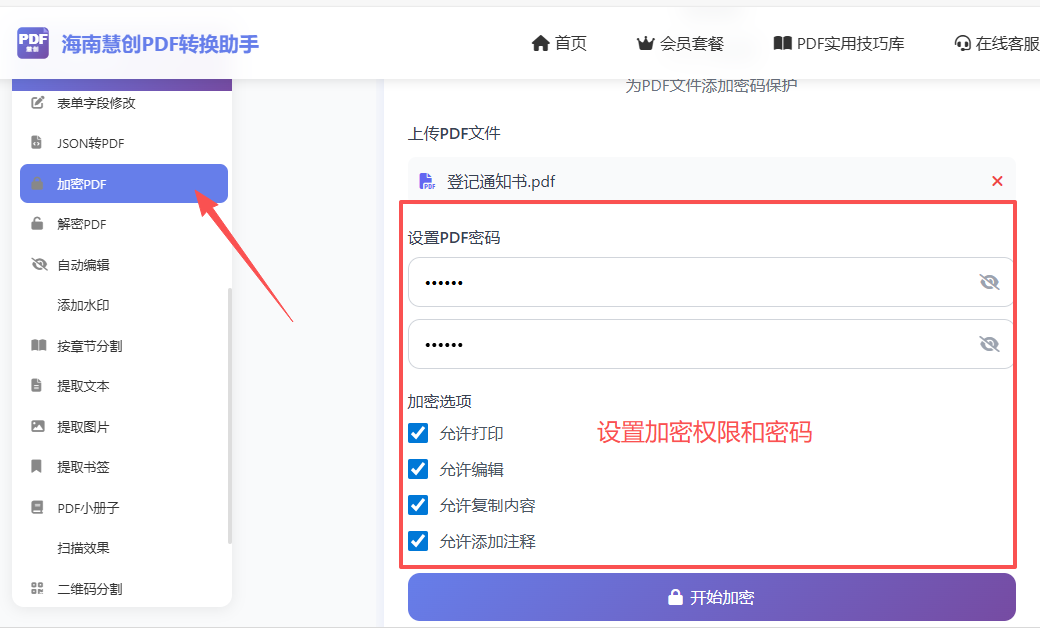The width and height of the screenshot is (1040, 628).
Task: Select 自动编辑 in the sidebar
Action: (124, 265)
